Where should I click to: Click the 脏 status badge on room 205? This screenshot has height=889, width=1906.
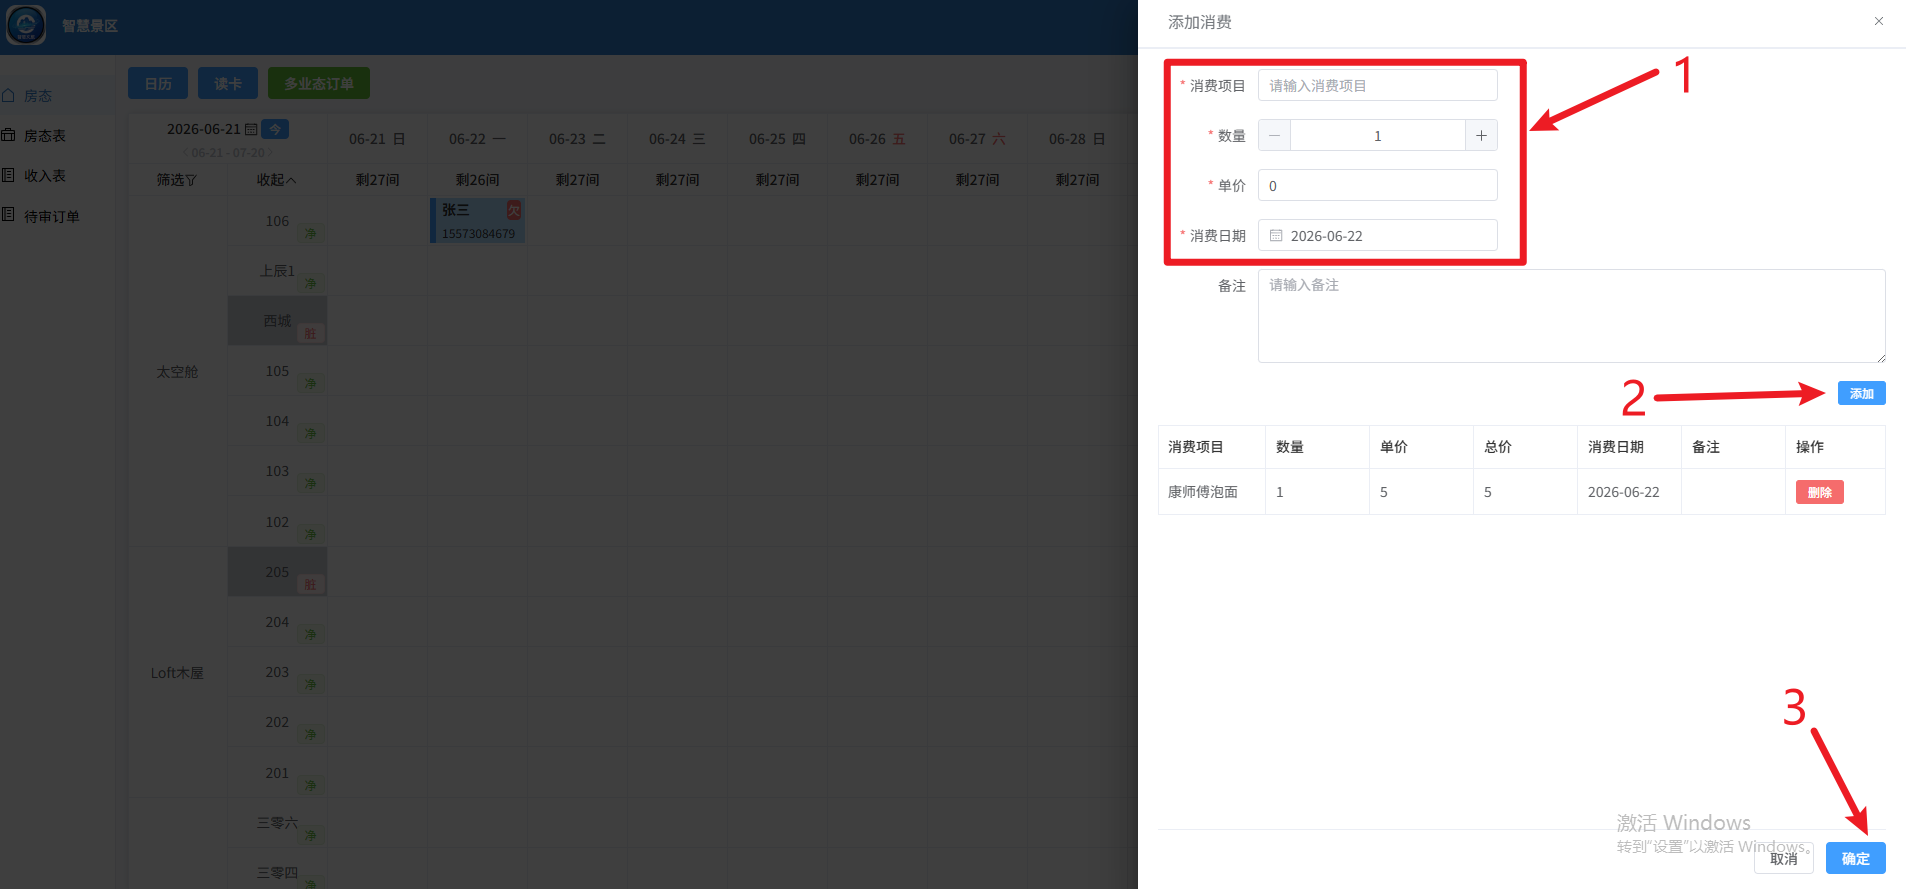click(x=310, y=585)
